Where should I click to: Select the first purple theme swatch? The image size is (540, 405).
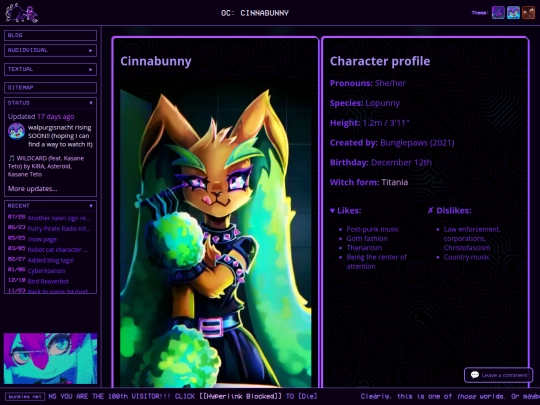coord(498,13)
